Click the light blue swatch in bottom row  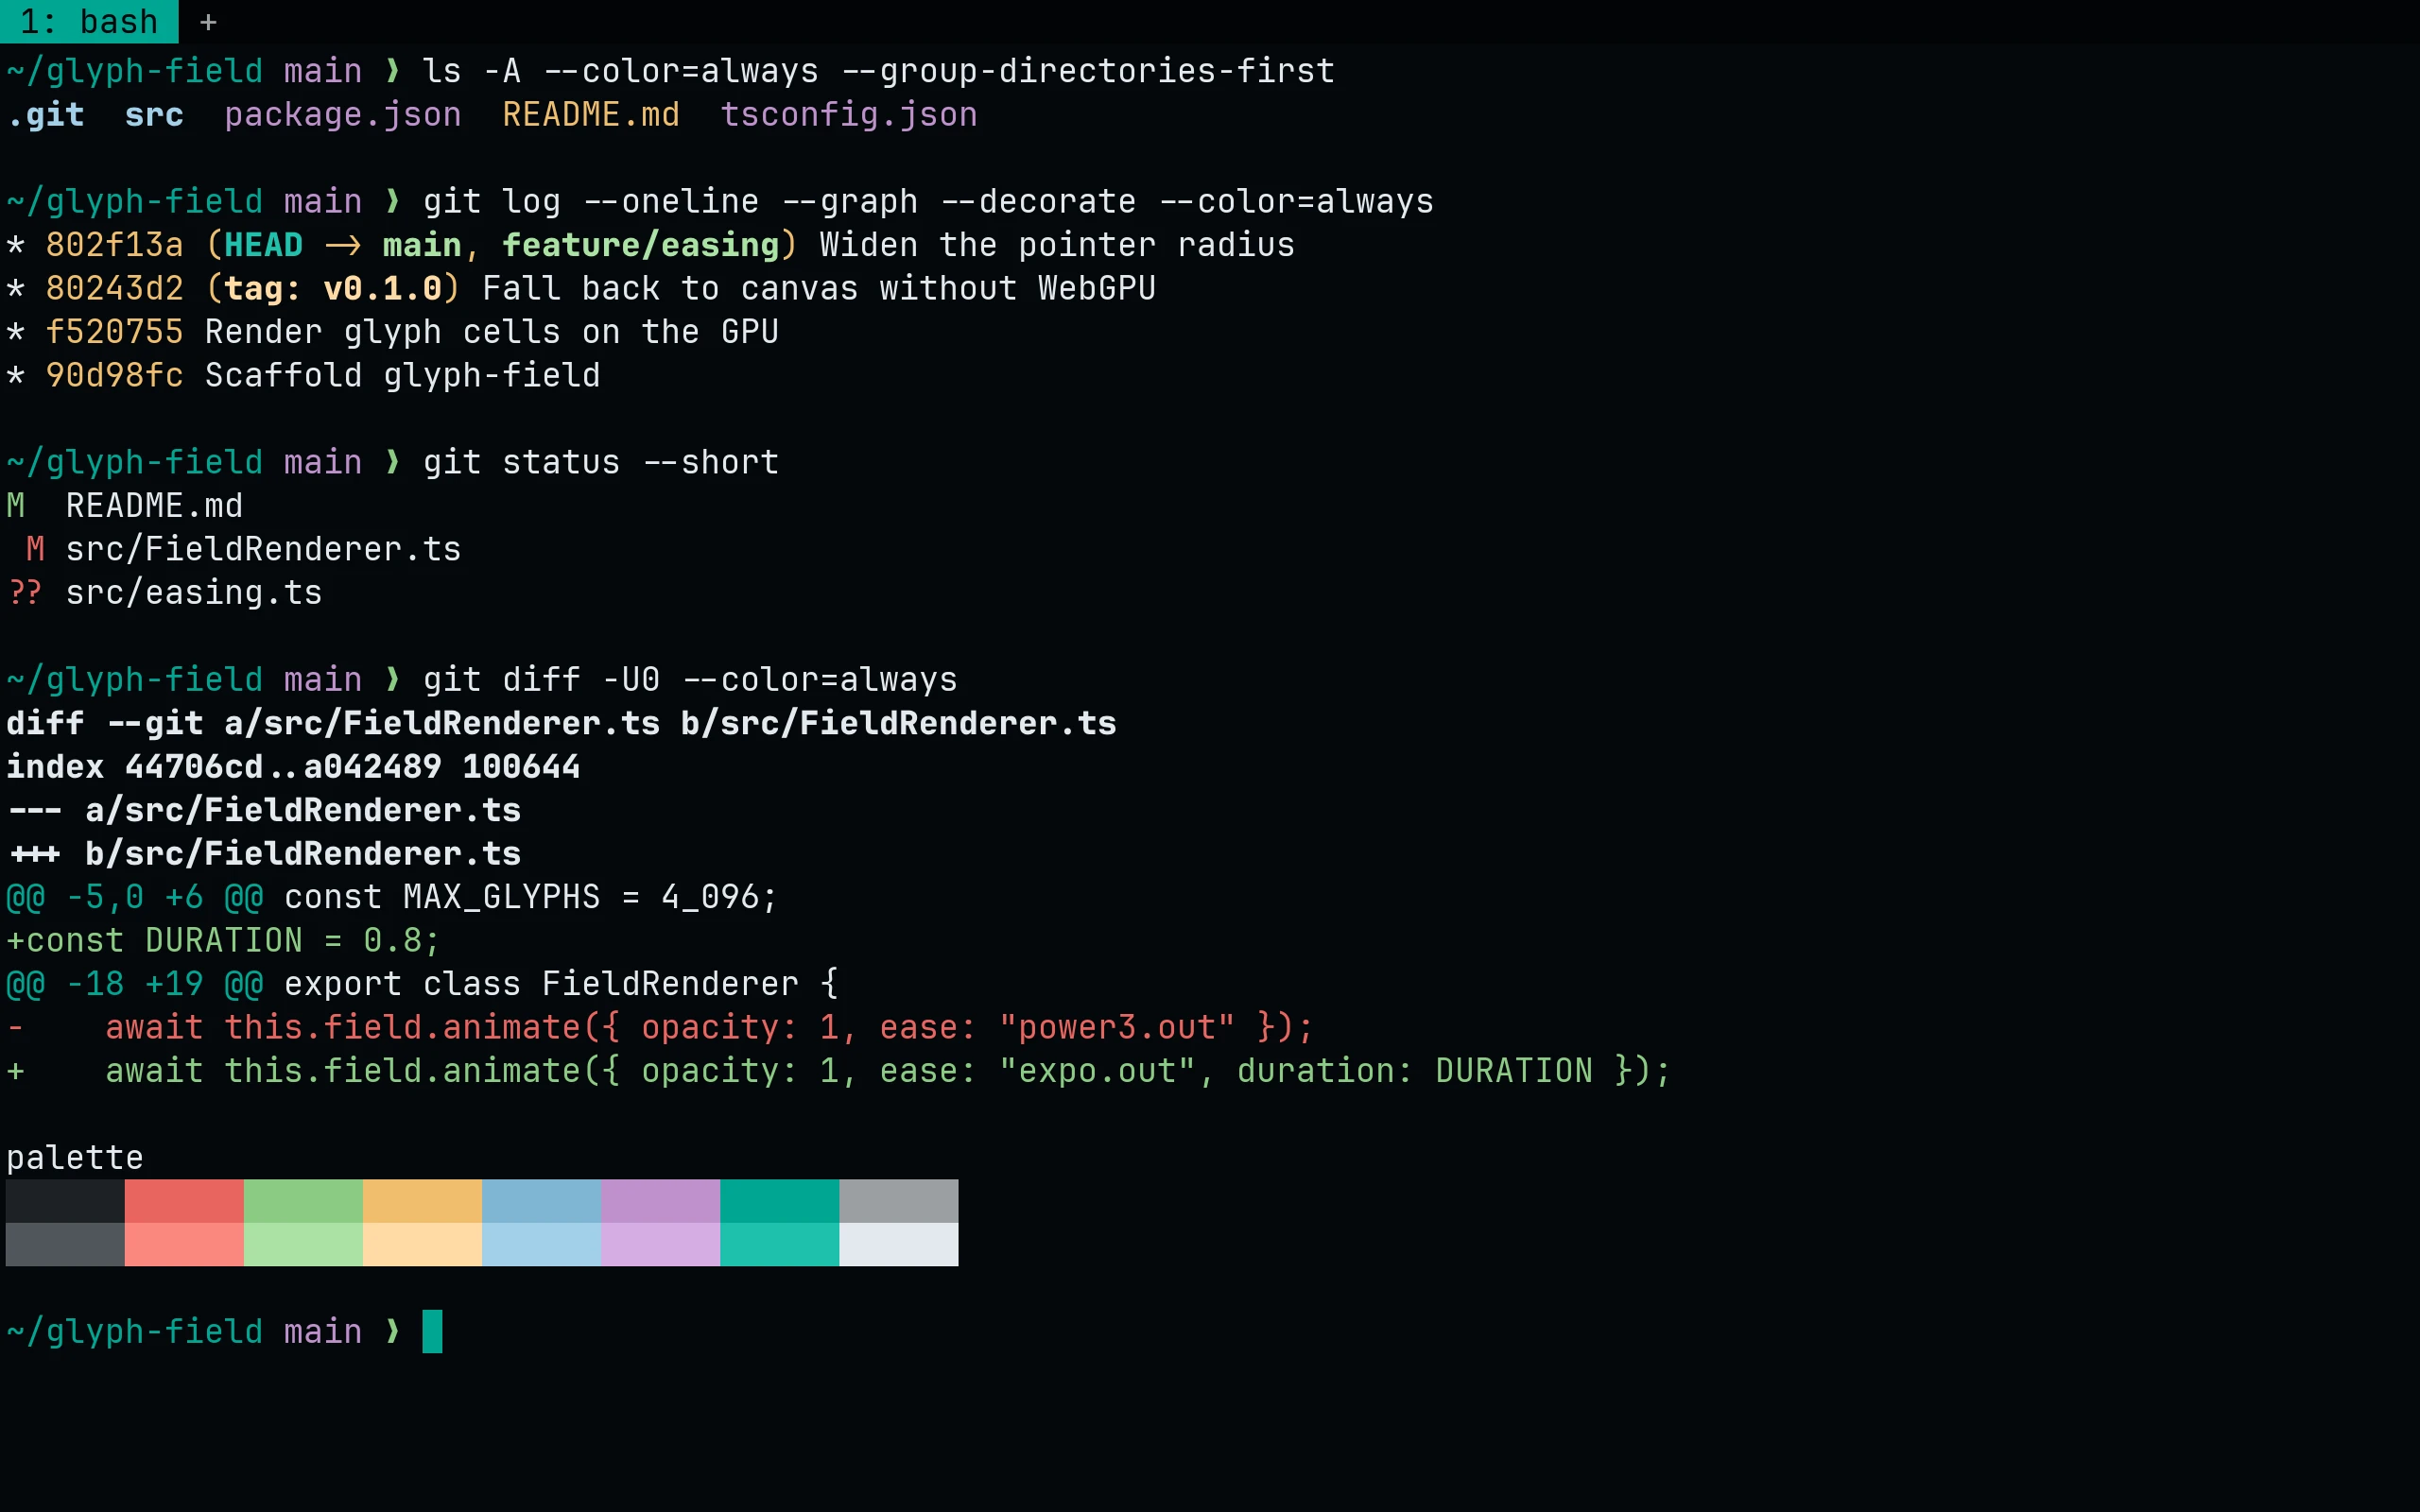[x=541, y=1244]
